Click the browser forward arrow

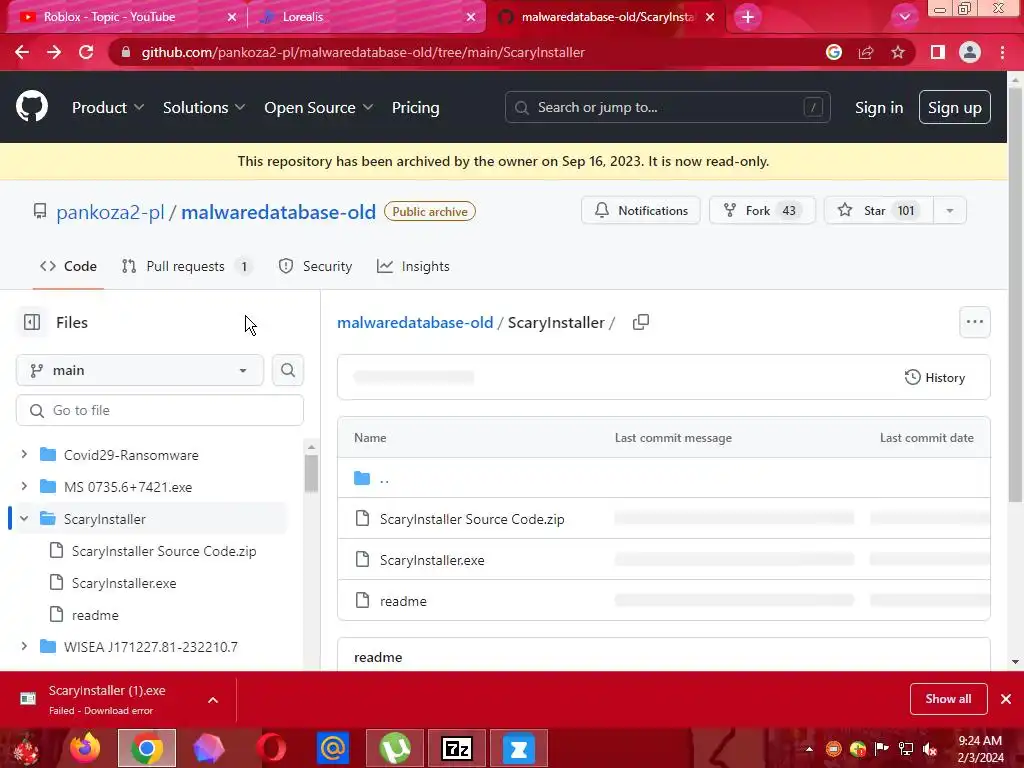point(54,52)
